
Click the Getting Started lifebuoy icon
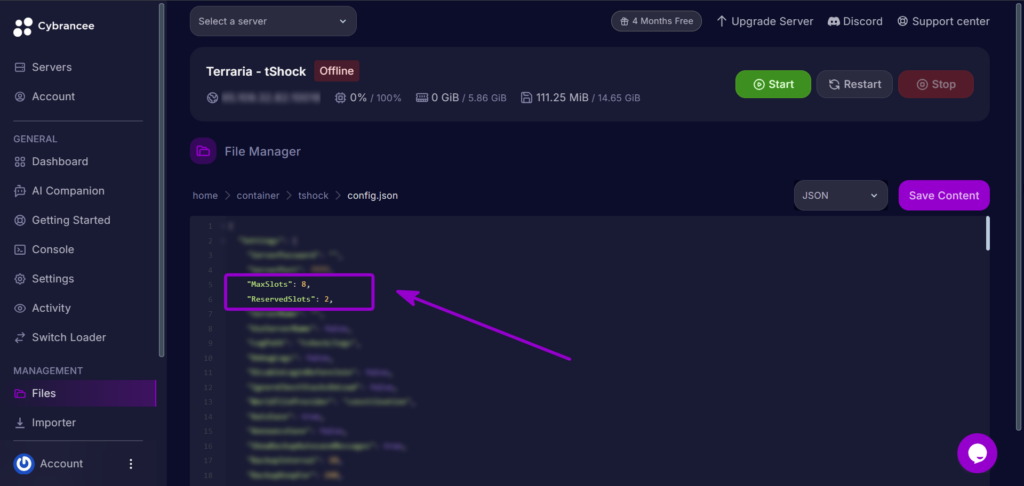click(x=20, y=220)
